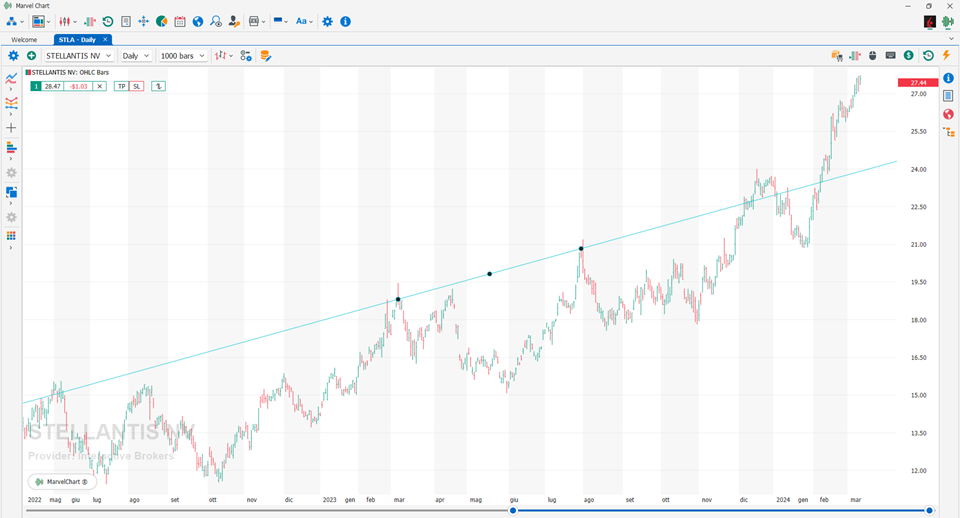960x518 pixels.
Task: Click the orange database edit icon
Action: 265,56
